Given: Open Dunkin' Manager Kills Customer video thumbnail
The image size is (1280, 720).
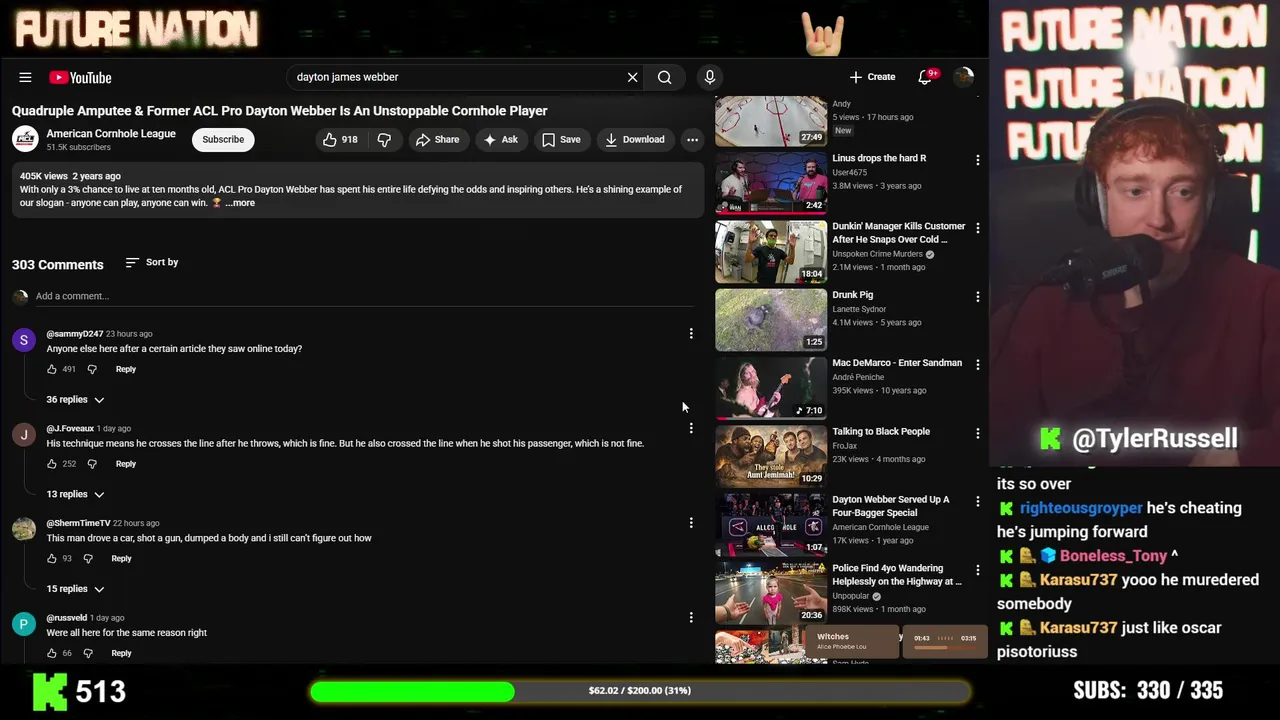Looking at the screenshot, I should (771, 251).
